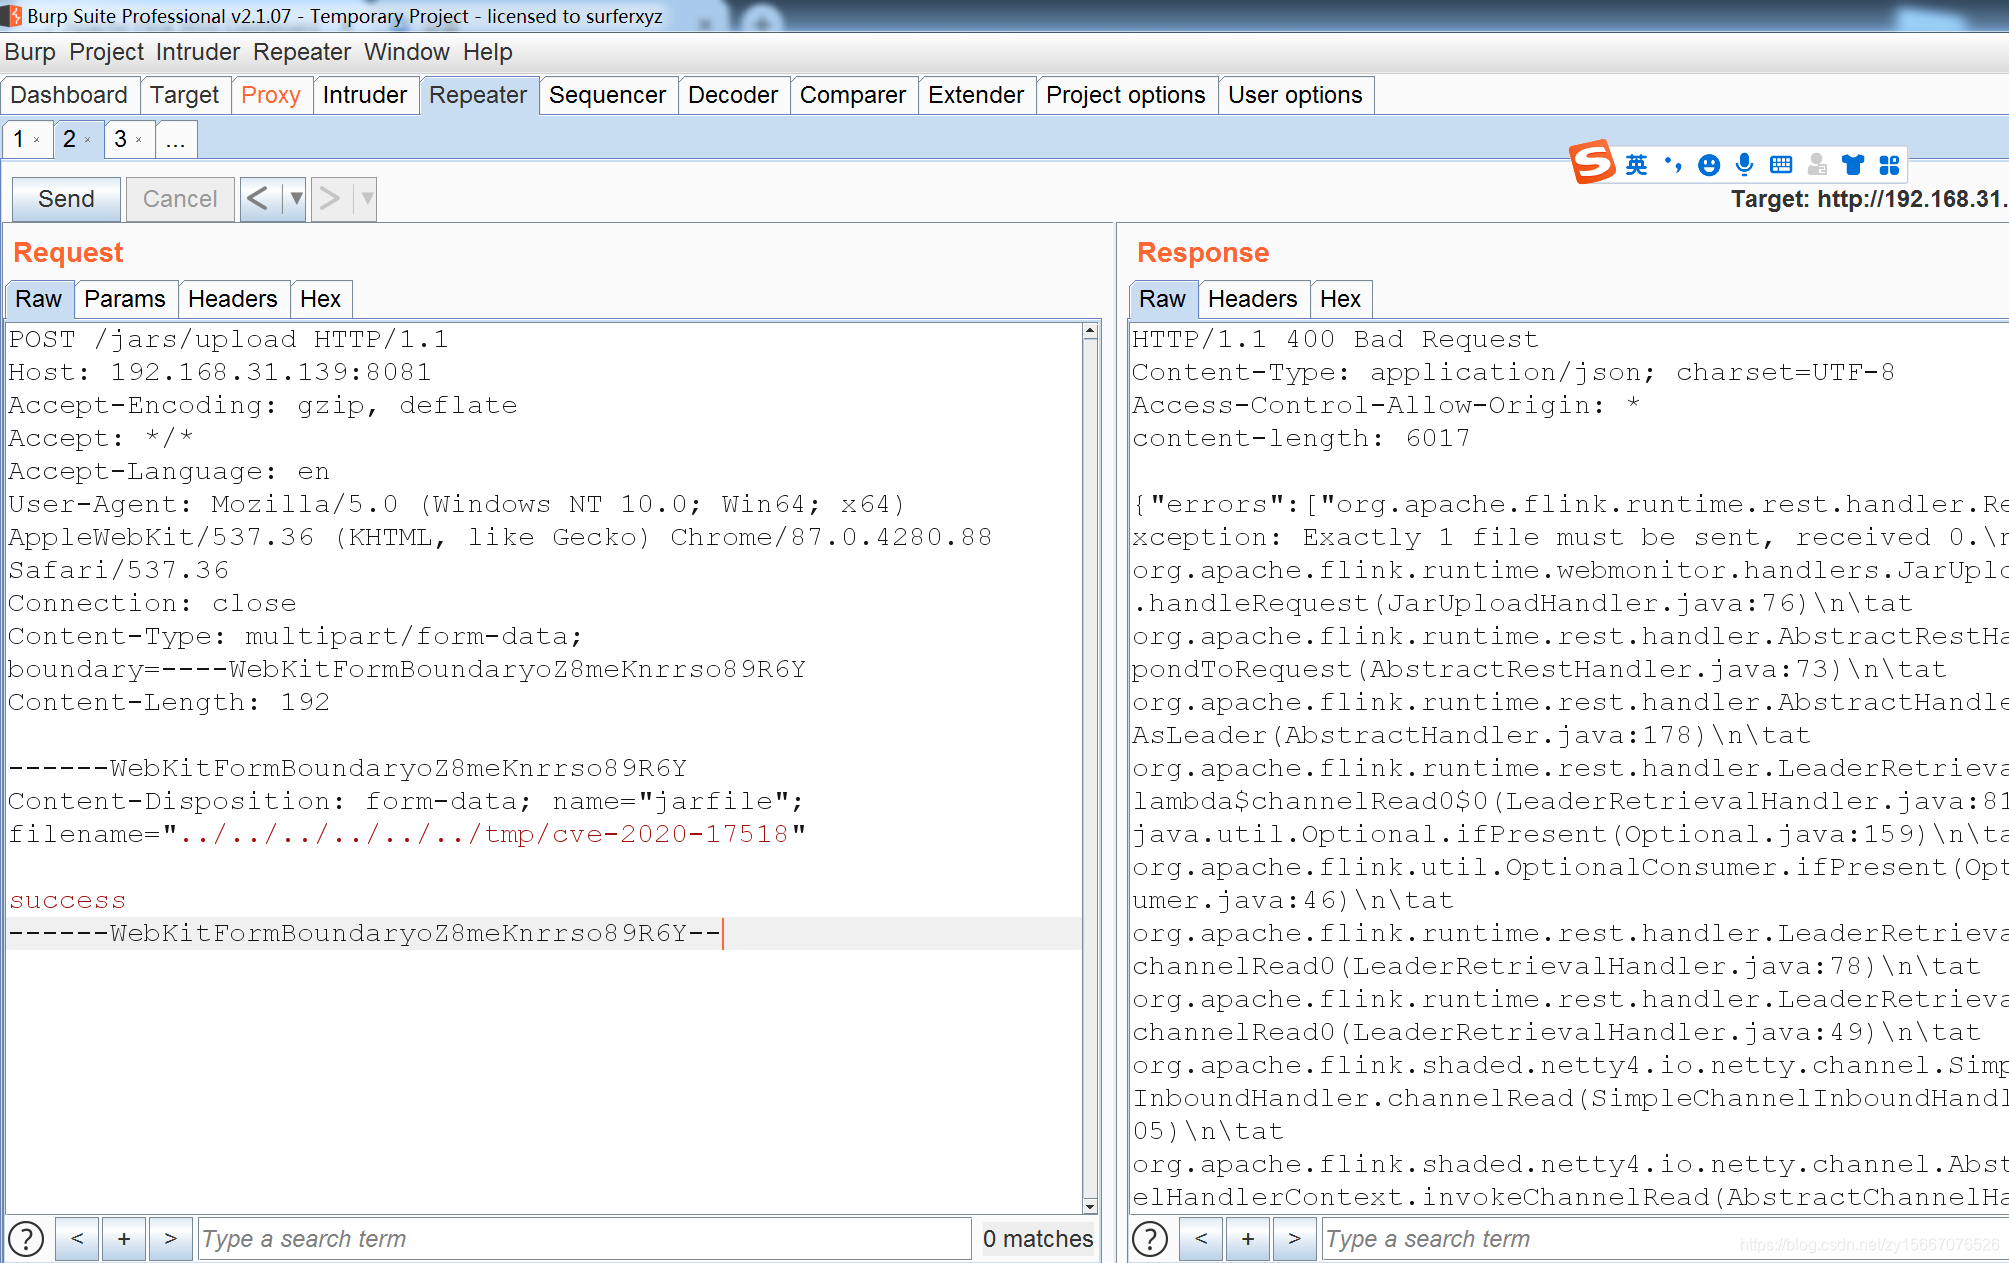Open the Project menu
Screen dimensions: 2009x1263
coord(106,52)
